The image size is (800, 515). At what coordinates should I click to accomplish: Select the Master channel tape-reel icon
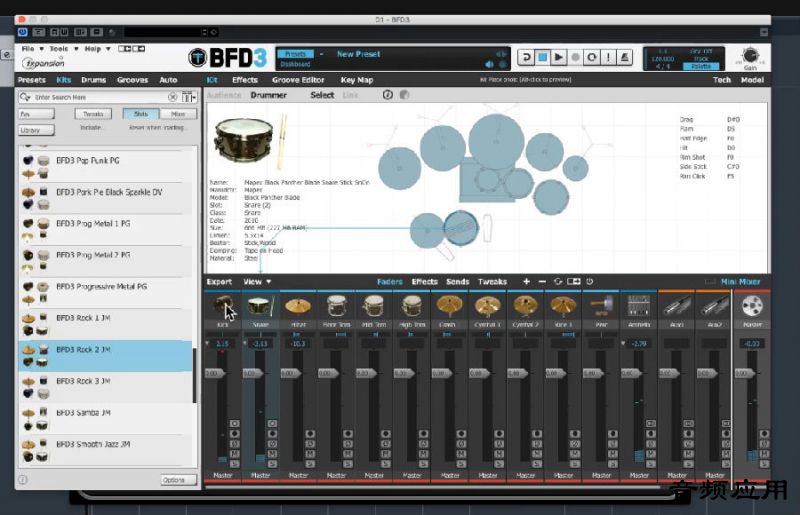tap(752, 306)
